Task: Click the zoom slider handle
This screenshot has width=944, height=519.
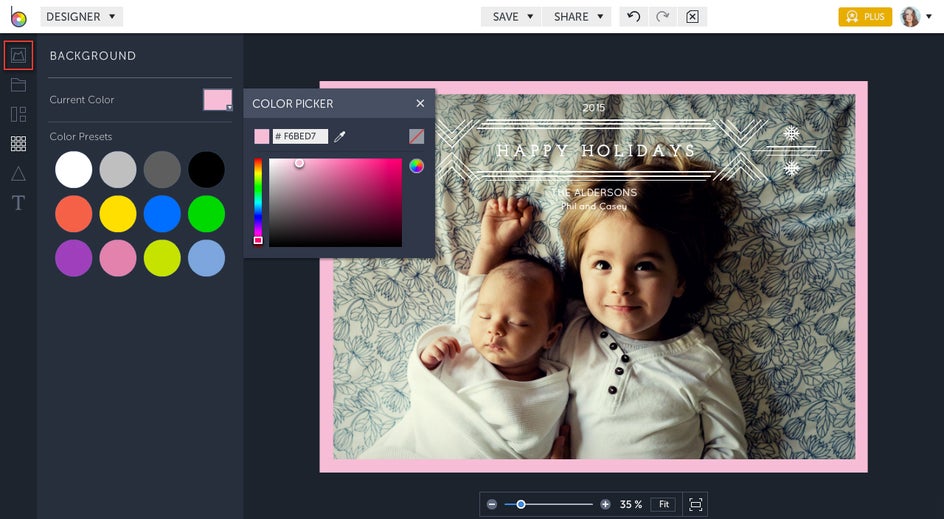Action: click(x=521, y=505)
